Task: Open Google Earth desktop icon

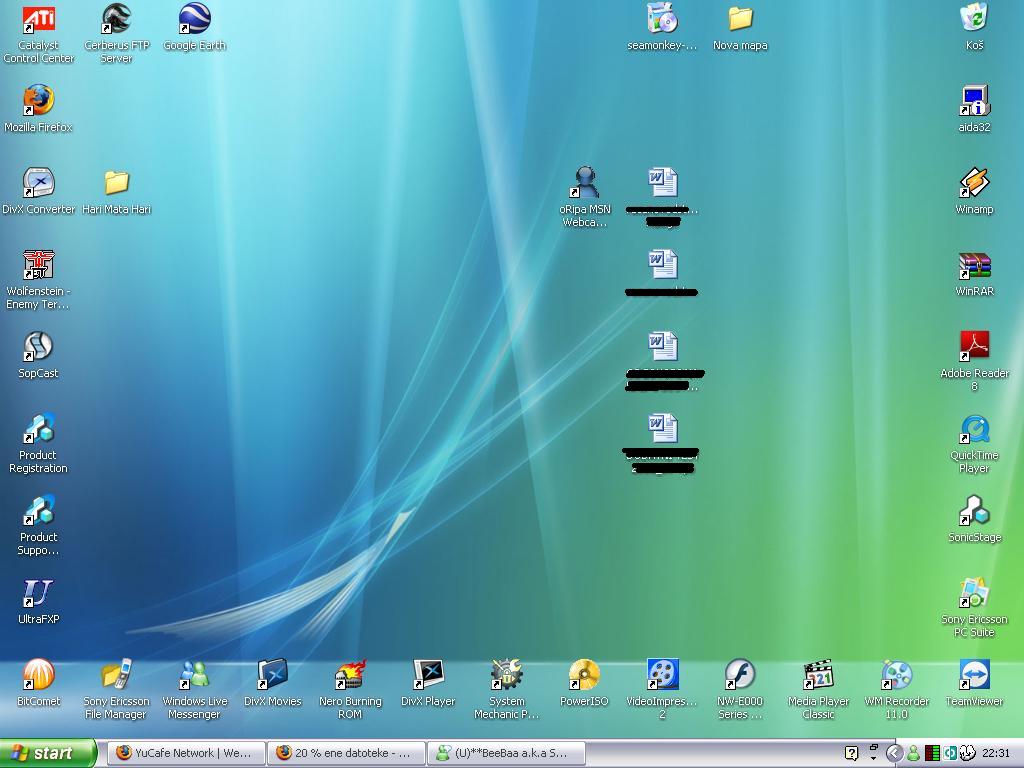Action: 194,19
